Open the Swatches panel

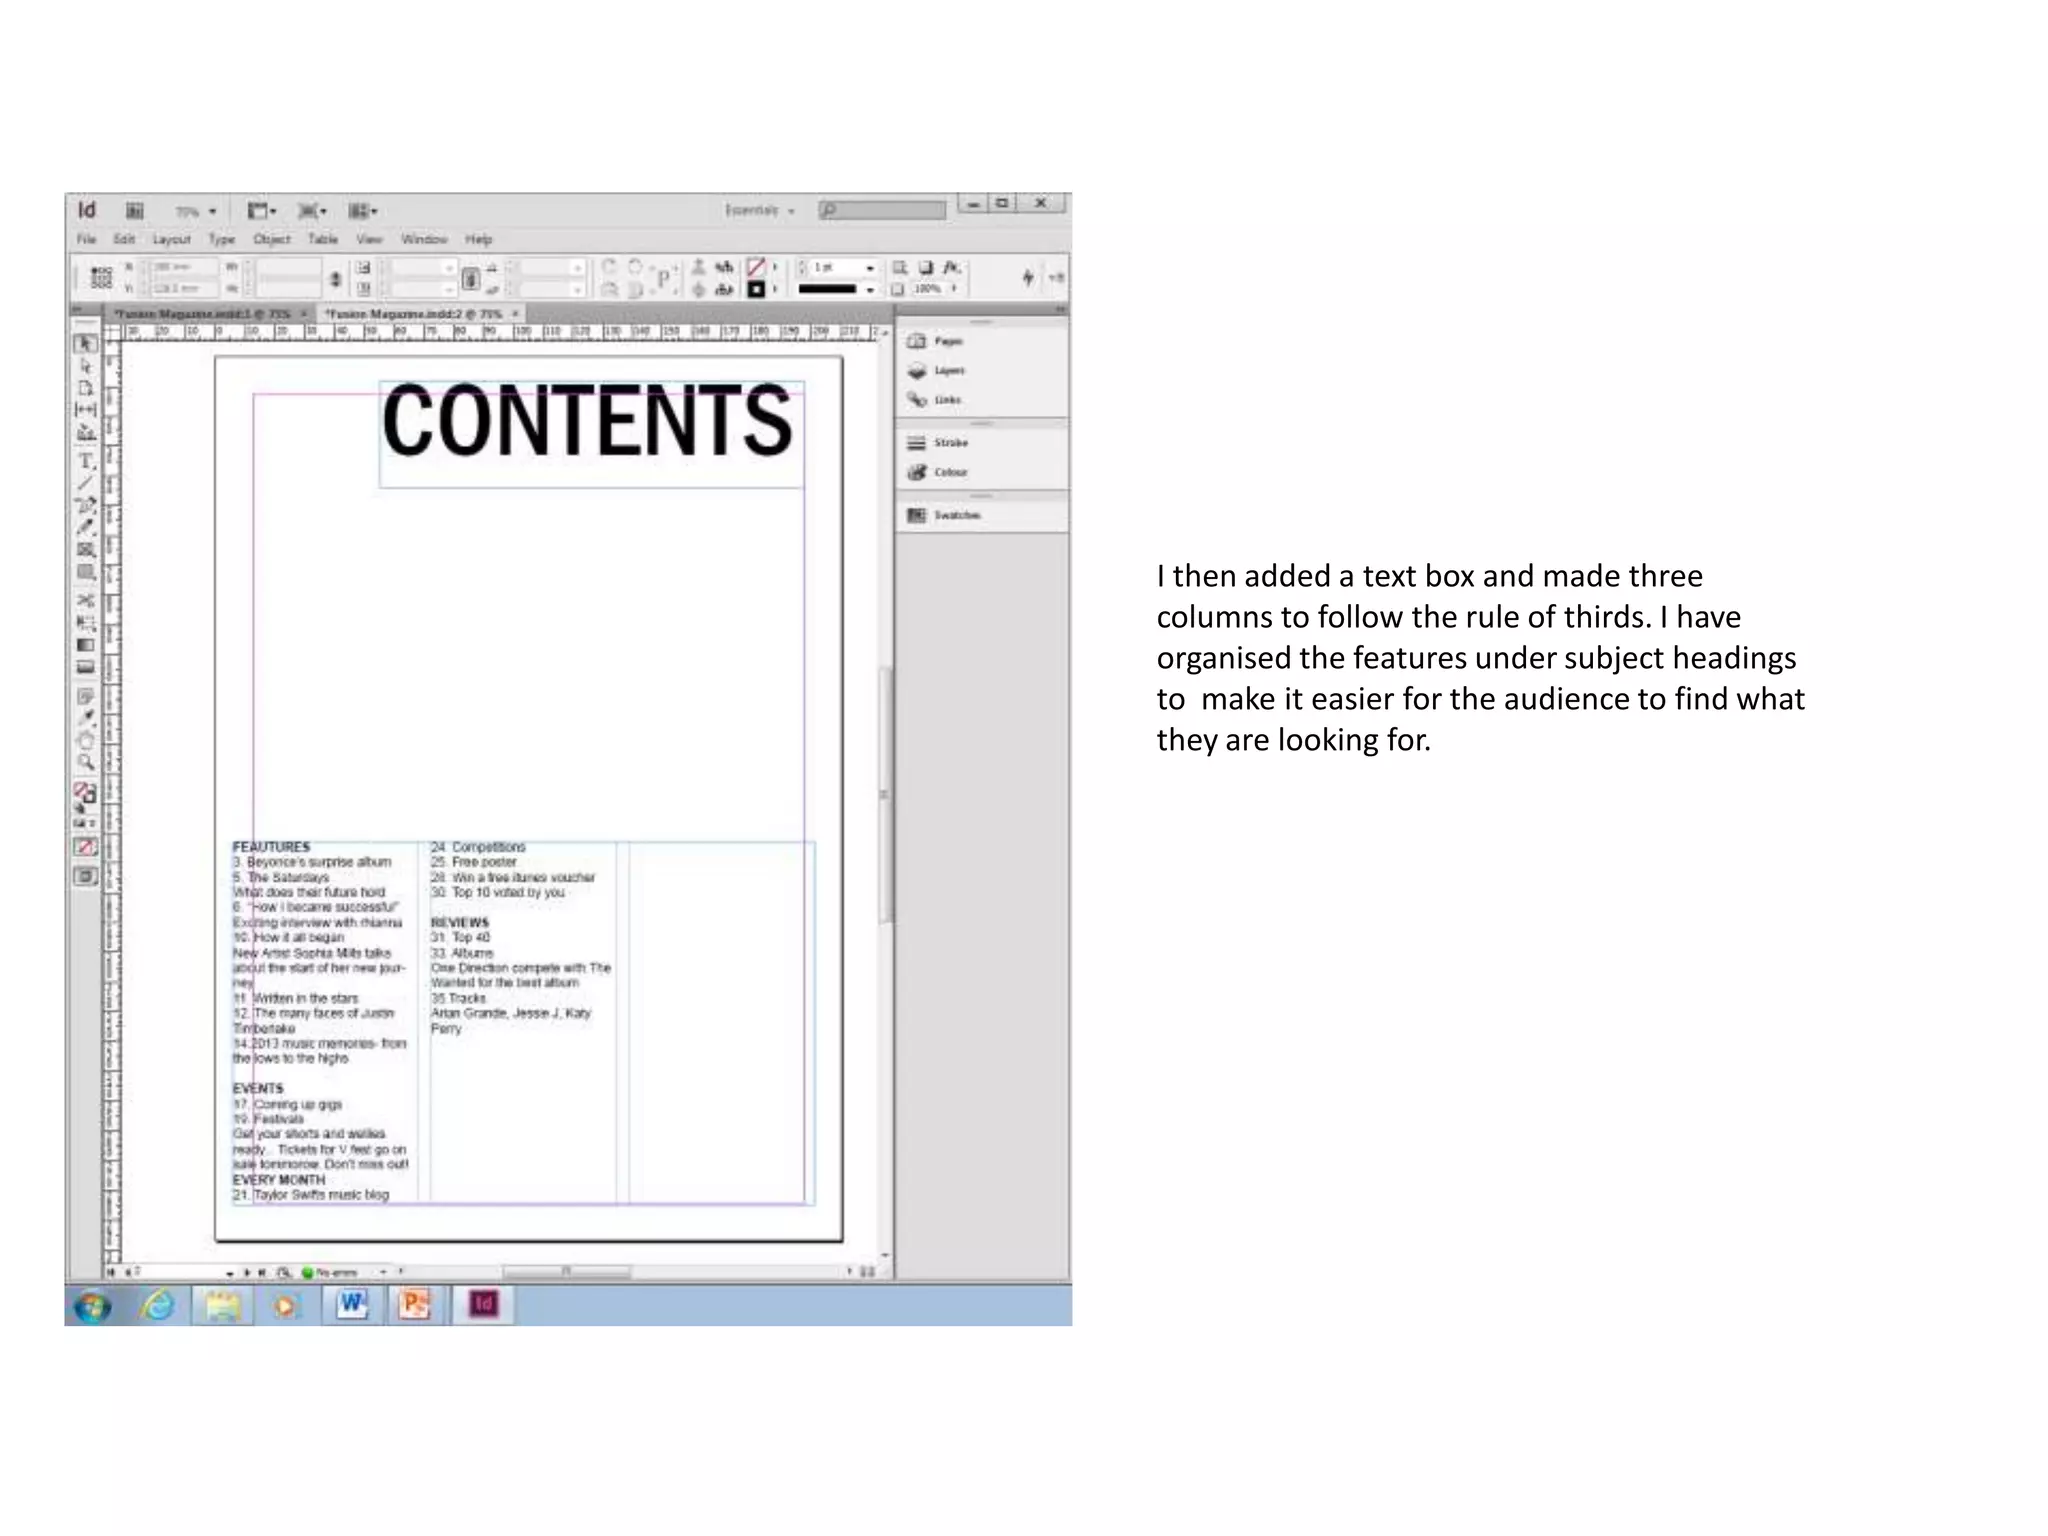click(944, 515)
